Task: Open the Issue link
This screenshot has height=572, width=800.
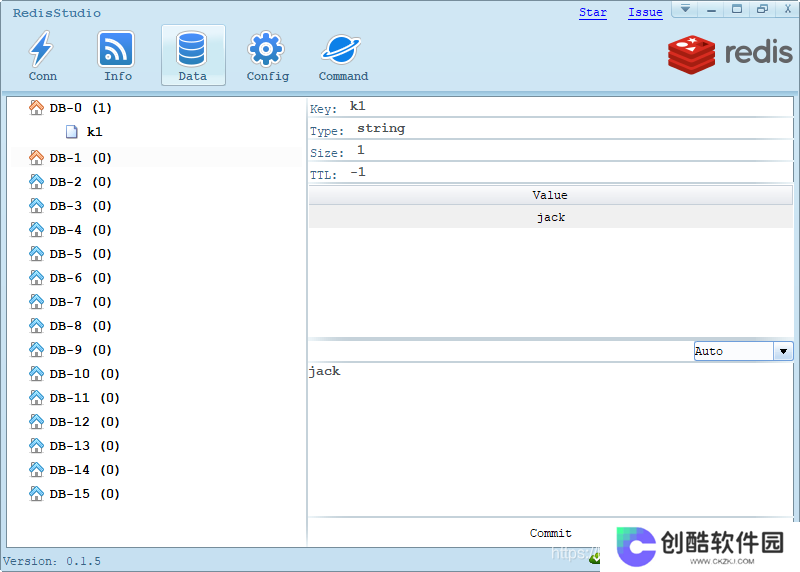Action: (x=645, y=12)
